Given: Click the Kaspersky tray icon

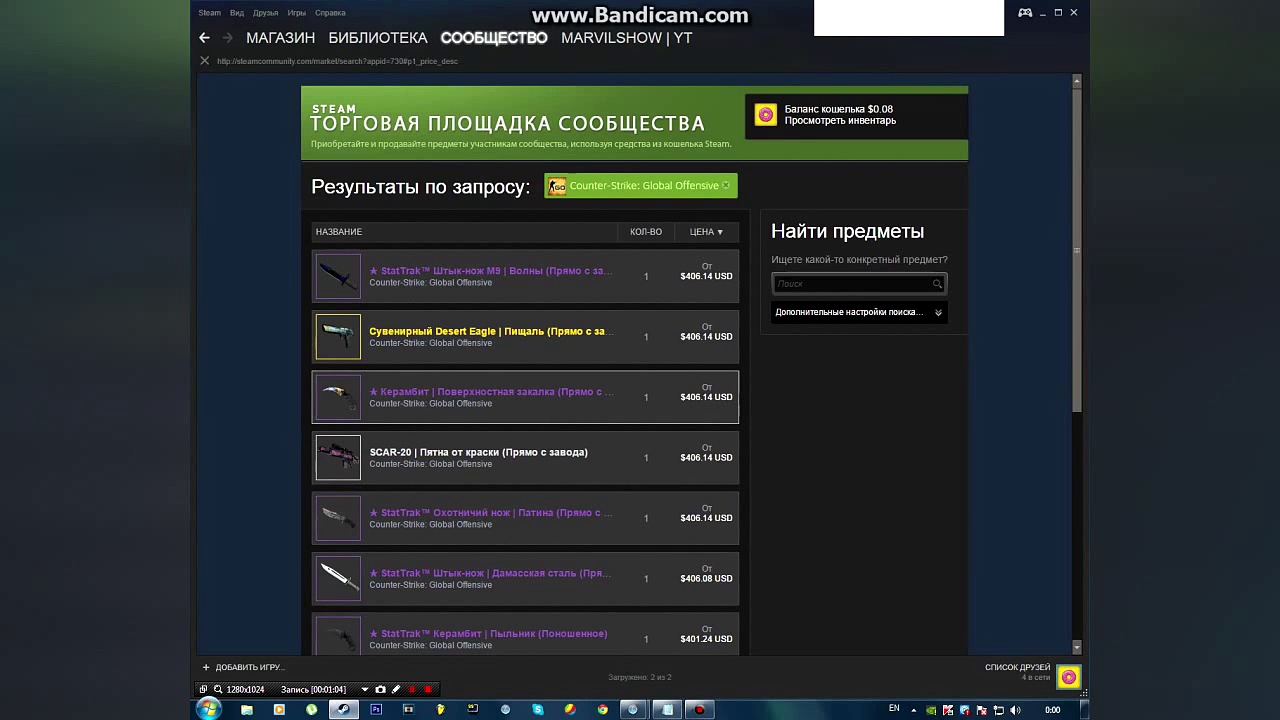Looking at the screenshot, I should pos(948,710).
